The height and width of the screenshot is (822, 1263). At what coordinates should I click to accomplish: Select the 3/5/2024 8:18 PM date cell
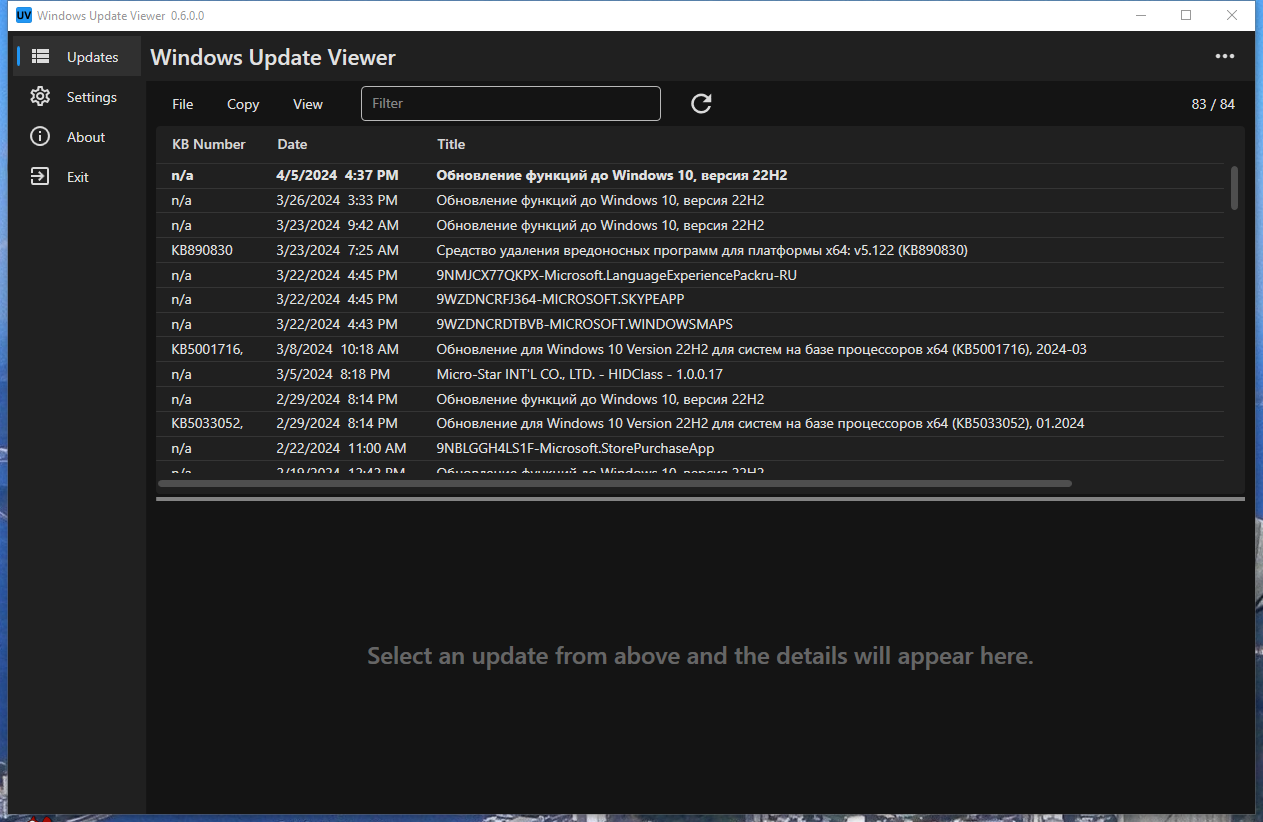click(333, 374)
